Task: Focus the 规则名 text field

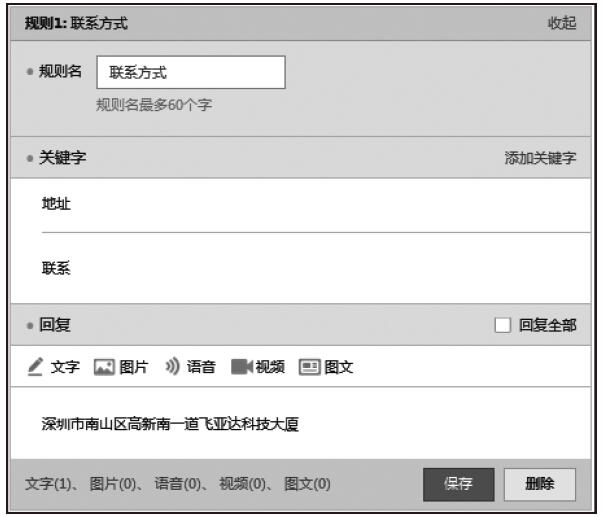Action: pos(190,72)
